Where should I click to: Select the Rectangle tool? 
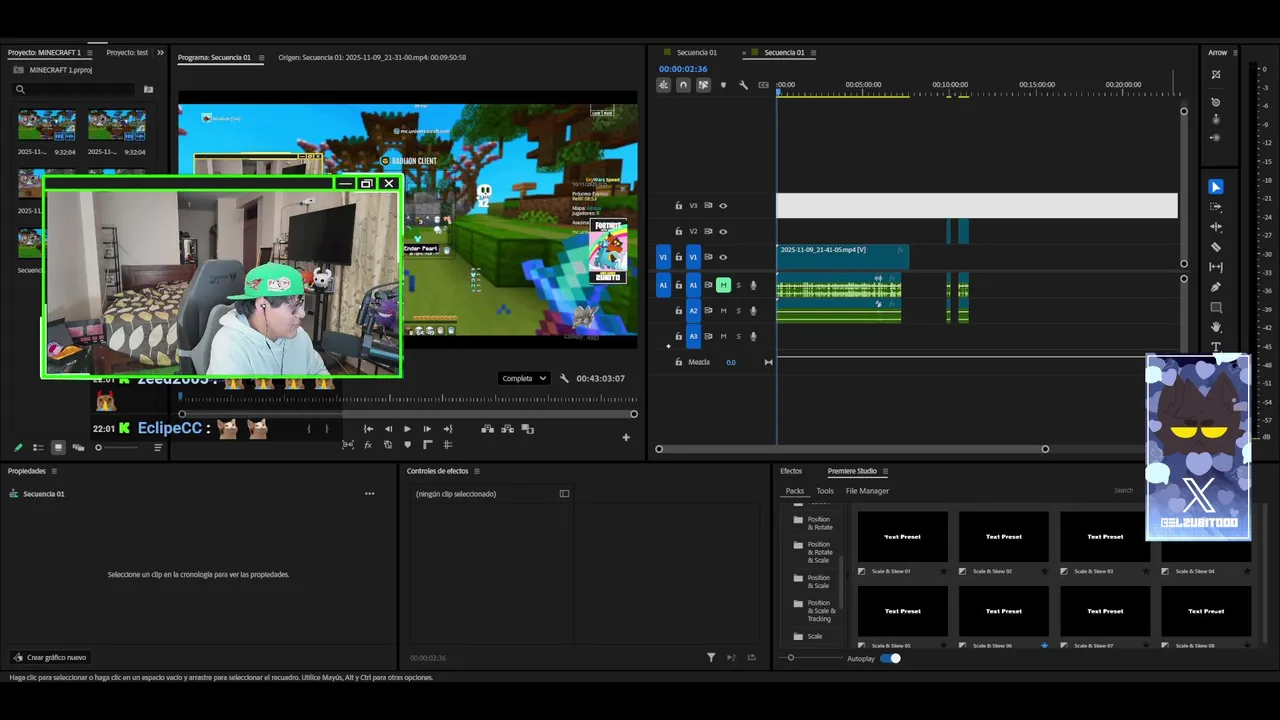click(x=1216, y=307)
